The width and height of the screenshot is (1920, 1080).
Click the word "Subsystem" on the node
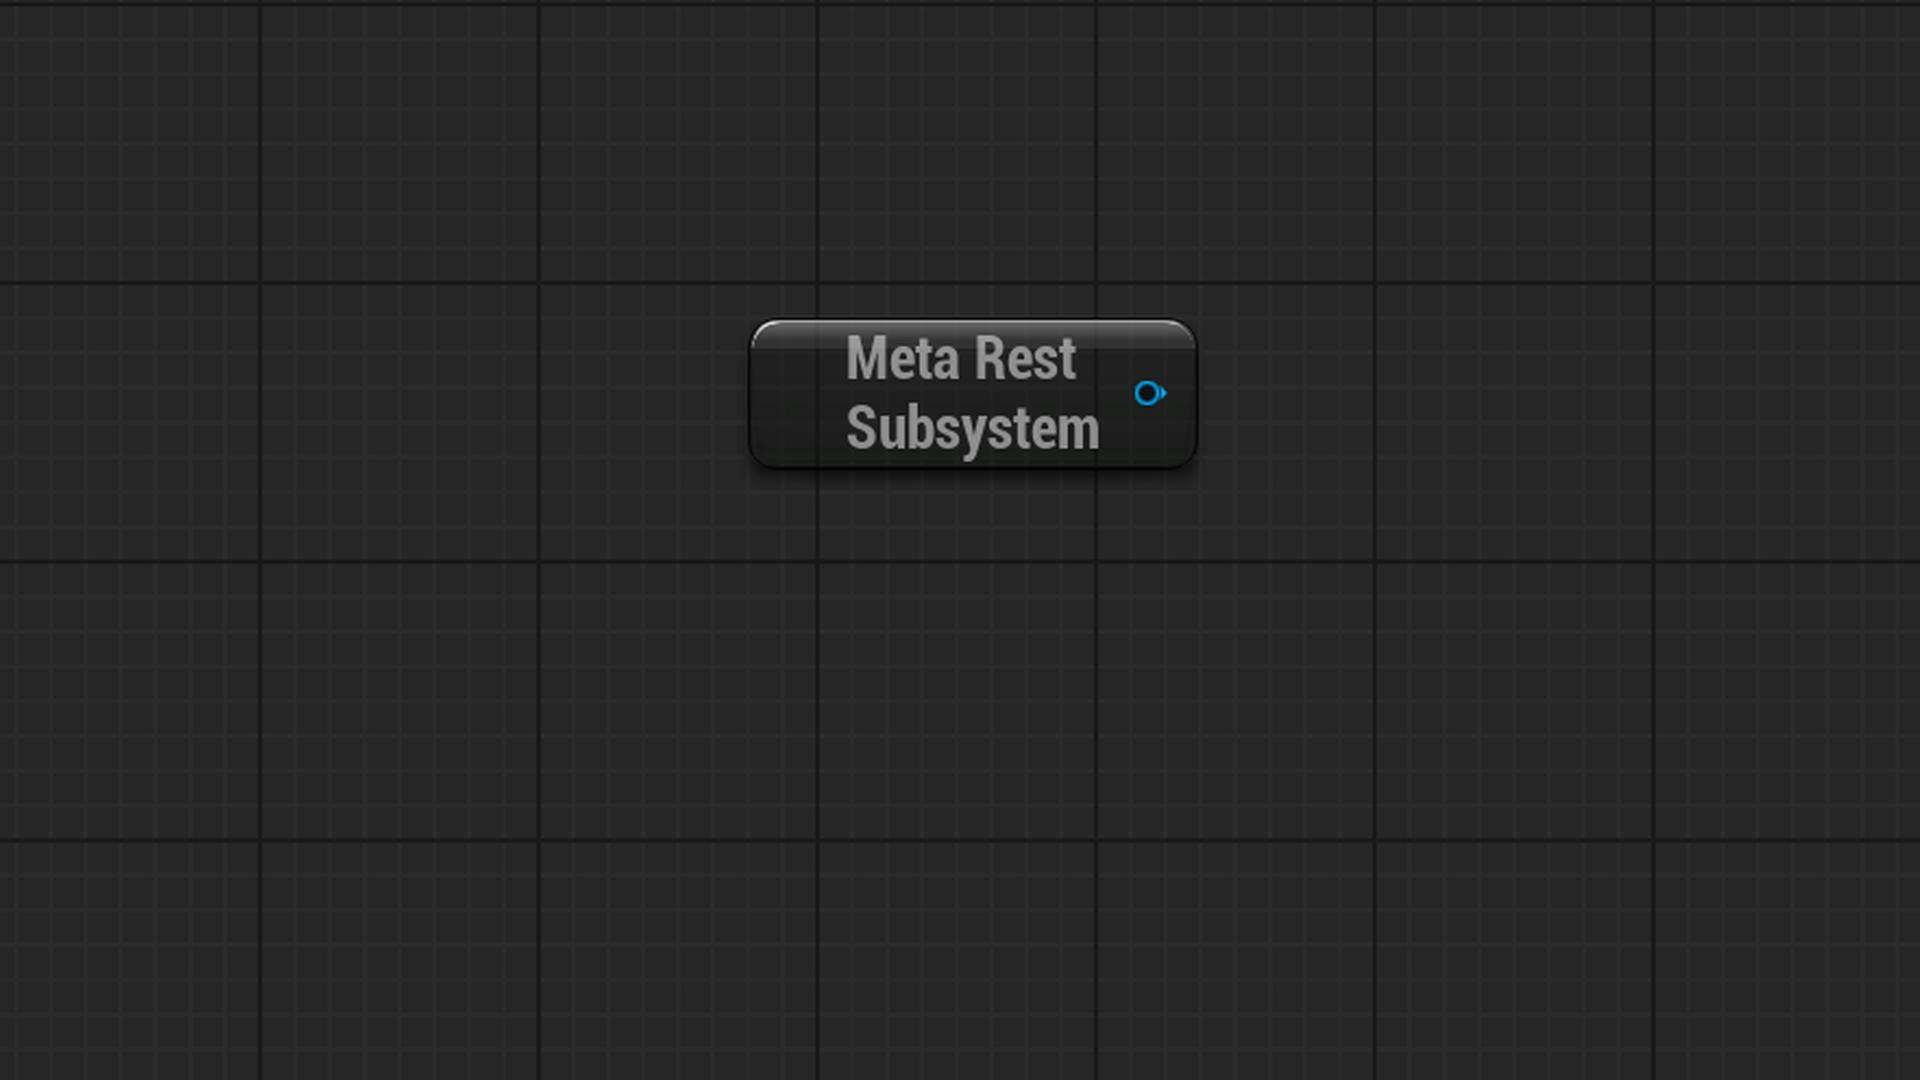click(x=972, y=429)
